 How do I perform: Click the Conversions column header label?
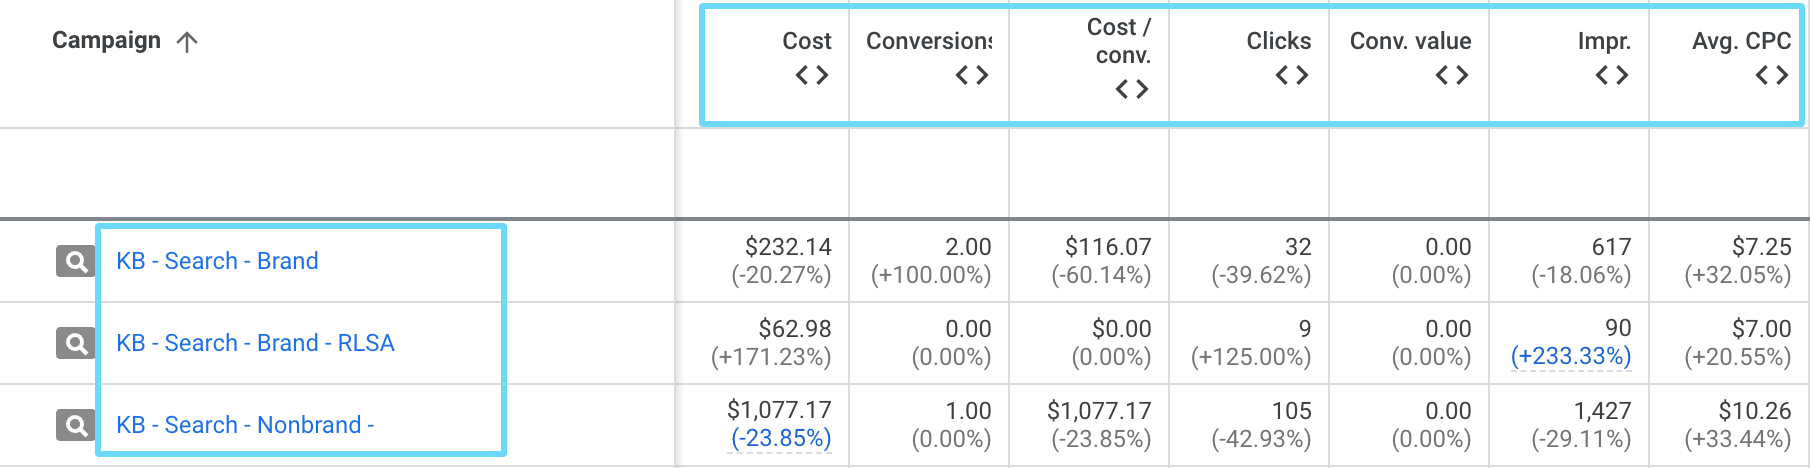(x=929, y=41)
